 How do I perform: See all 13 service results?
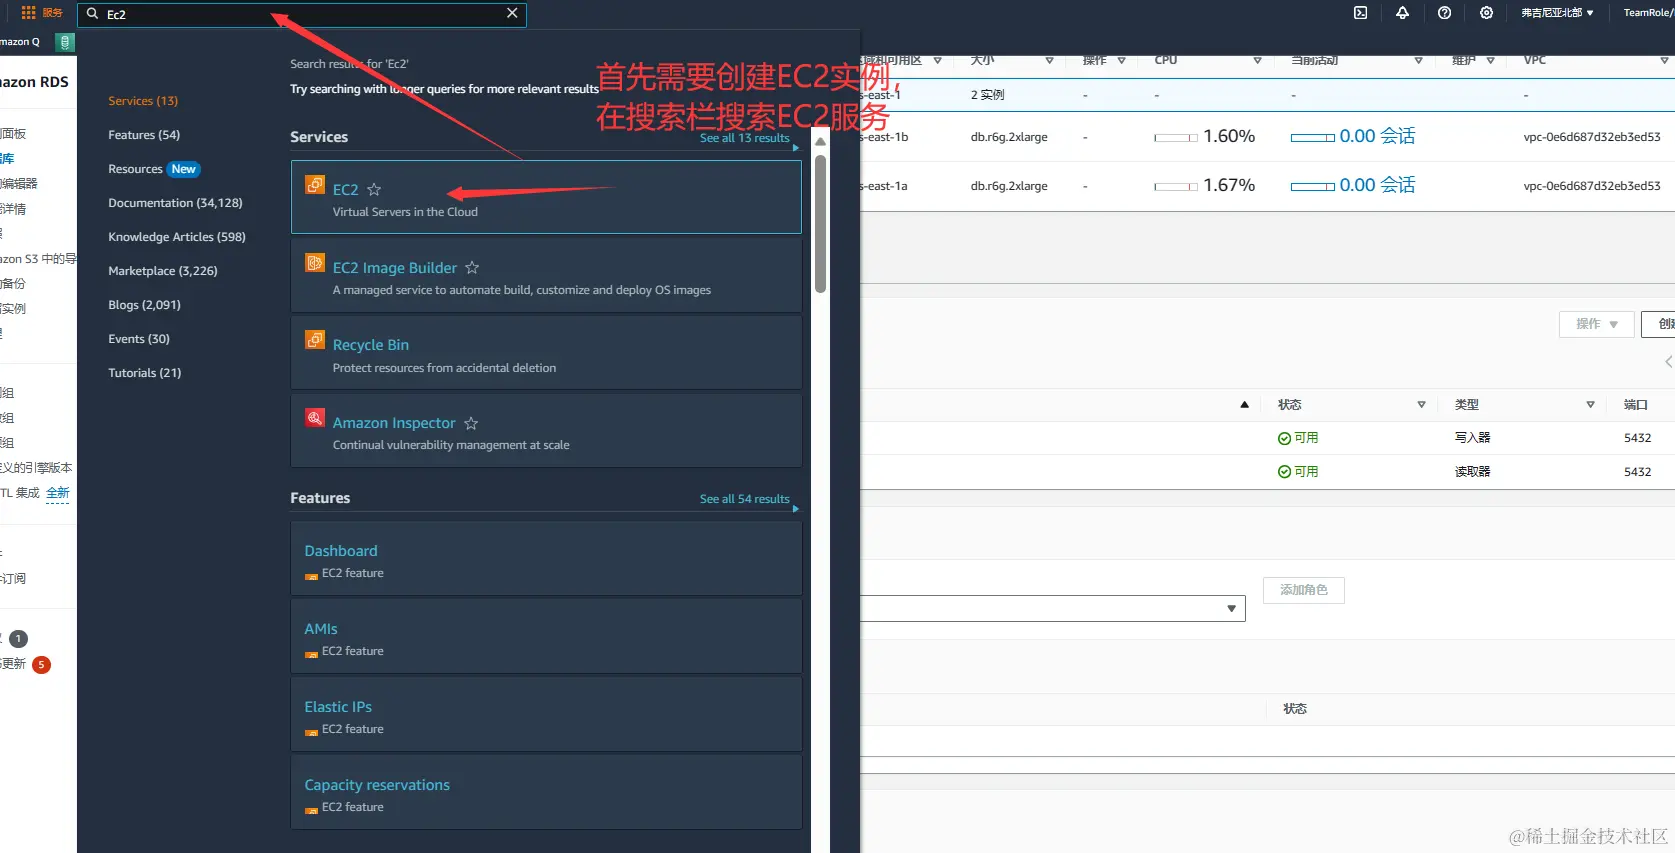tap(745, 139)
